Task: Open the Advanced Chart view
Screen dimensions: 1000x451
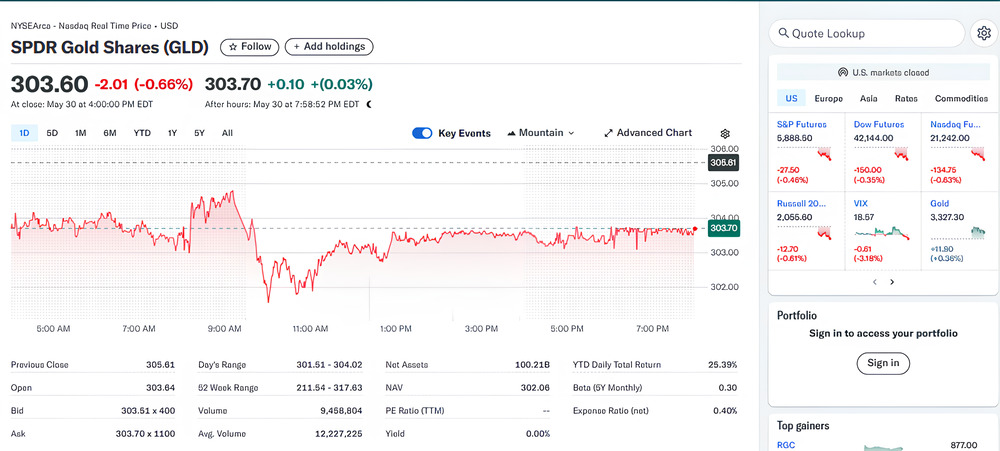Action: (648, 133)
